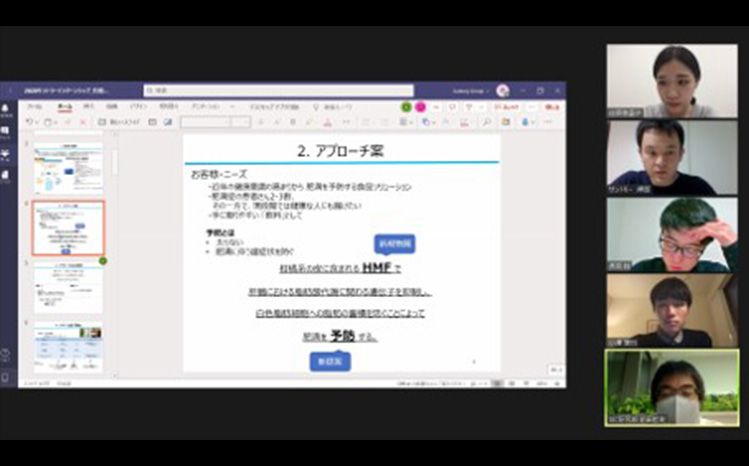749x466 pixels.
Task: Click the bottom participant video tile with mask
Action: pos(671,388)
